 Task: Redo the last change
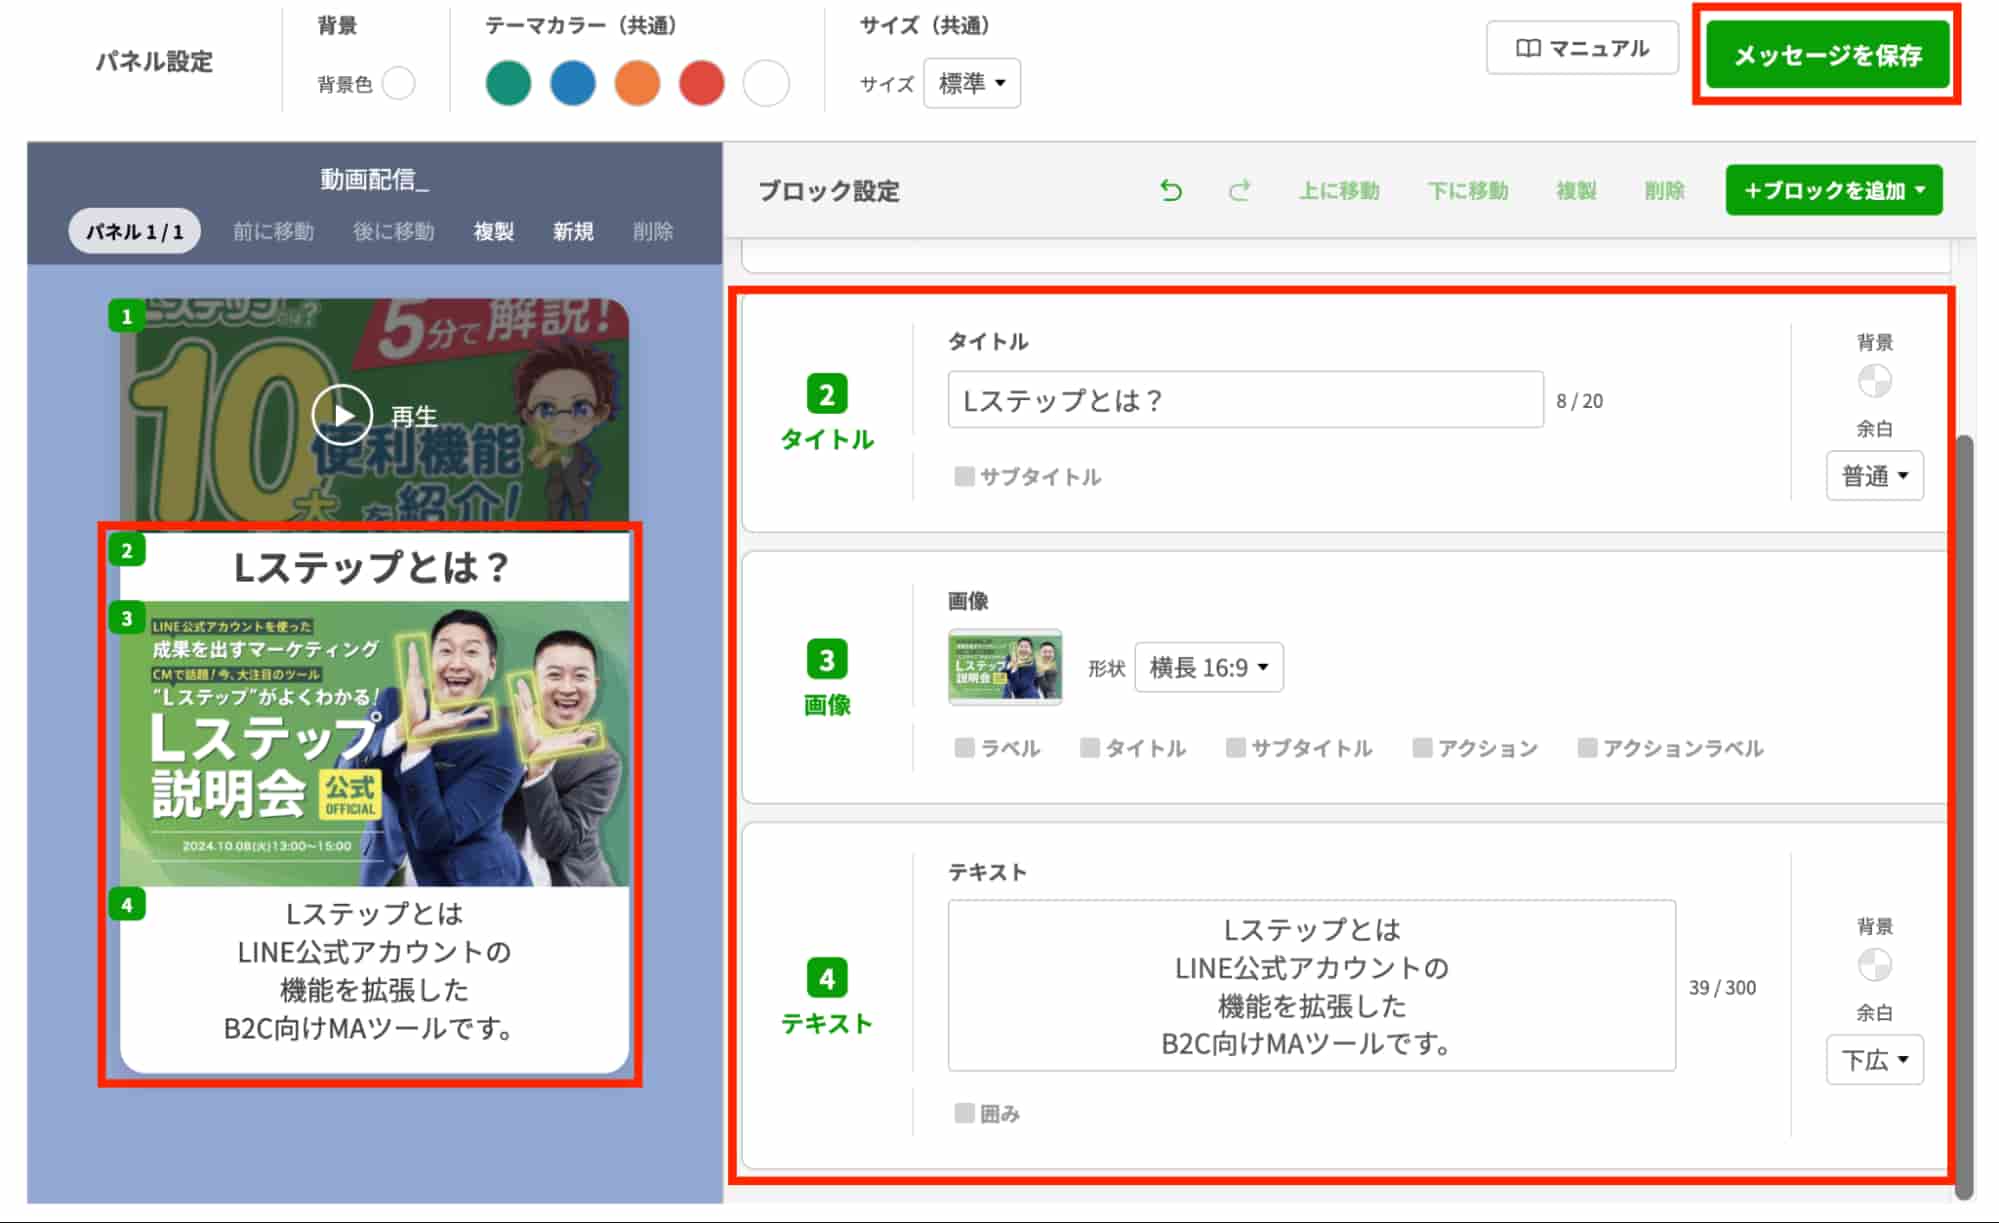1240,190
